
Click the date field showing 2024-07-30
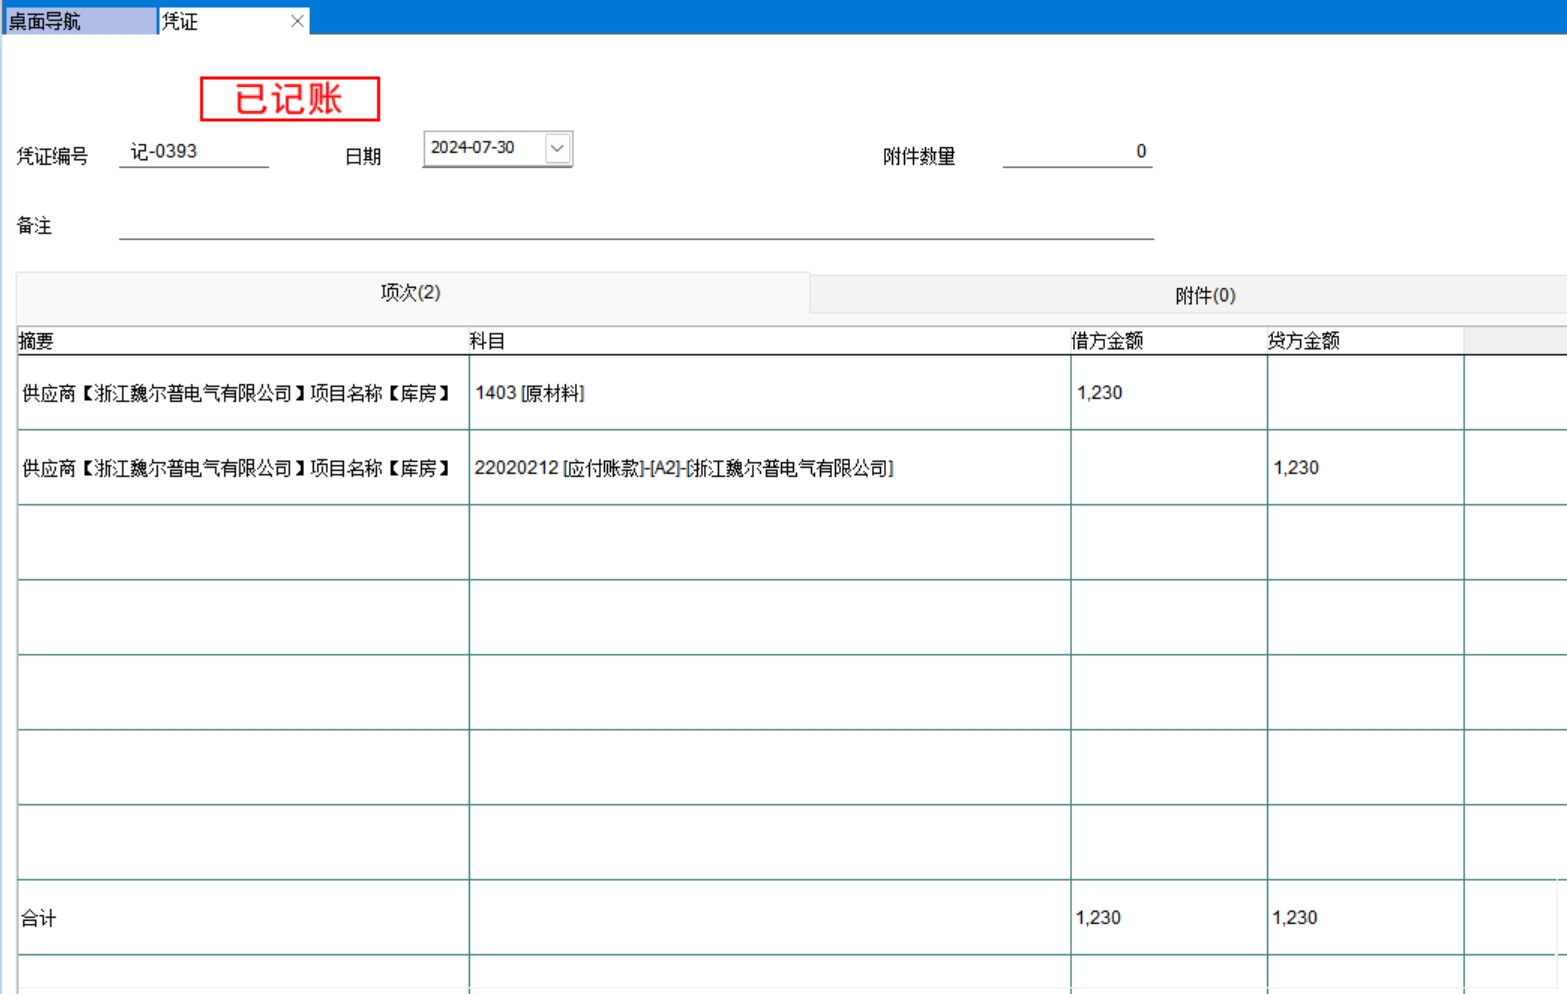(x=484, y=148)
